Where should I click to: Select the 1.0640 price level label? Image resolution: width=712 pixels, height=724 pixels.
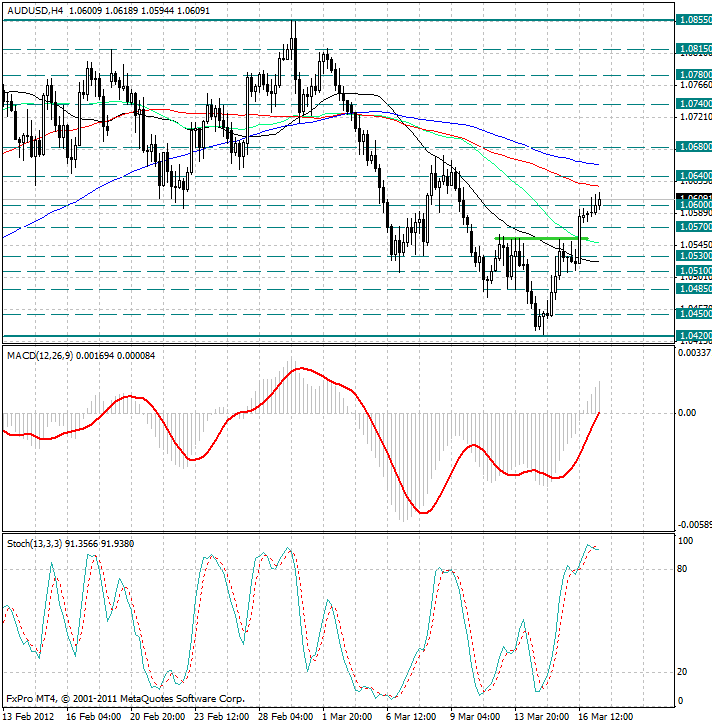tap(694, 176)
